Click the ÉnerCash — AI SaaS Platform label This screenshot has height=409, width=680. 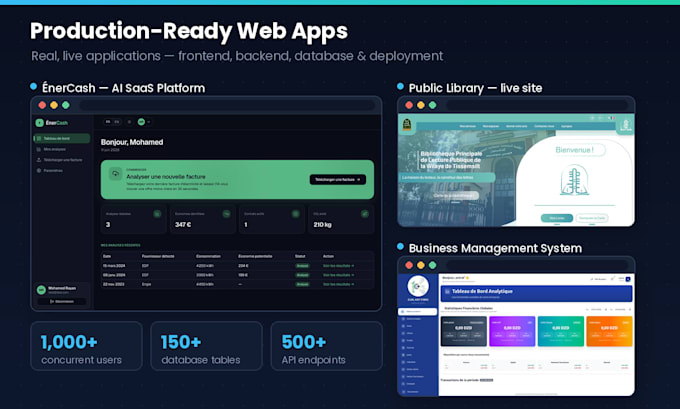(x=123, y=88)
